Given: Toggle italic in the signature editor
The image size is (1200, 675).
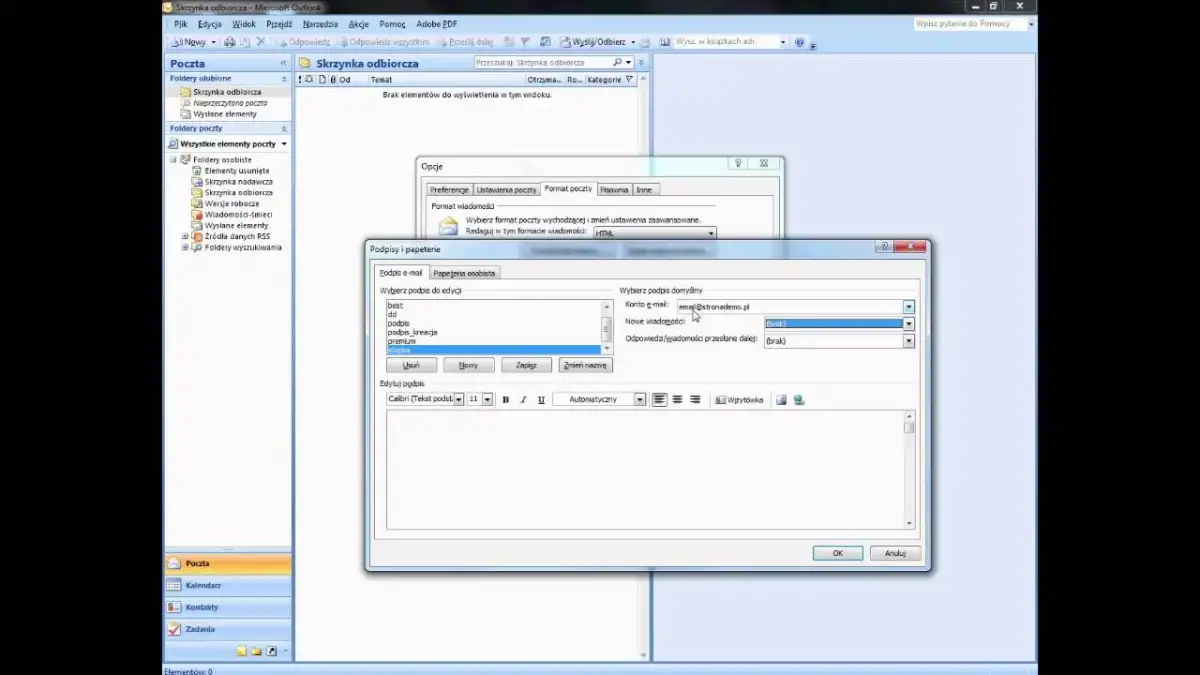Looking at the screenshot, I should click(x=523, y=400).
